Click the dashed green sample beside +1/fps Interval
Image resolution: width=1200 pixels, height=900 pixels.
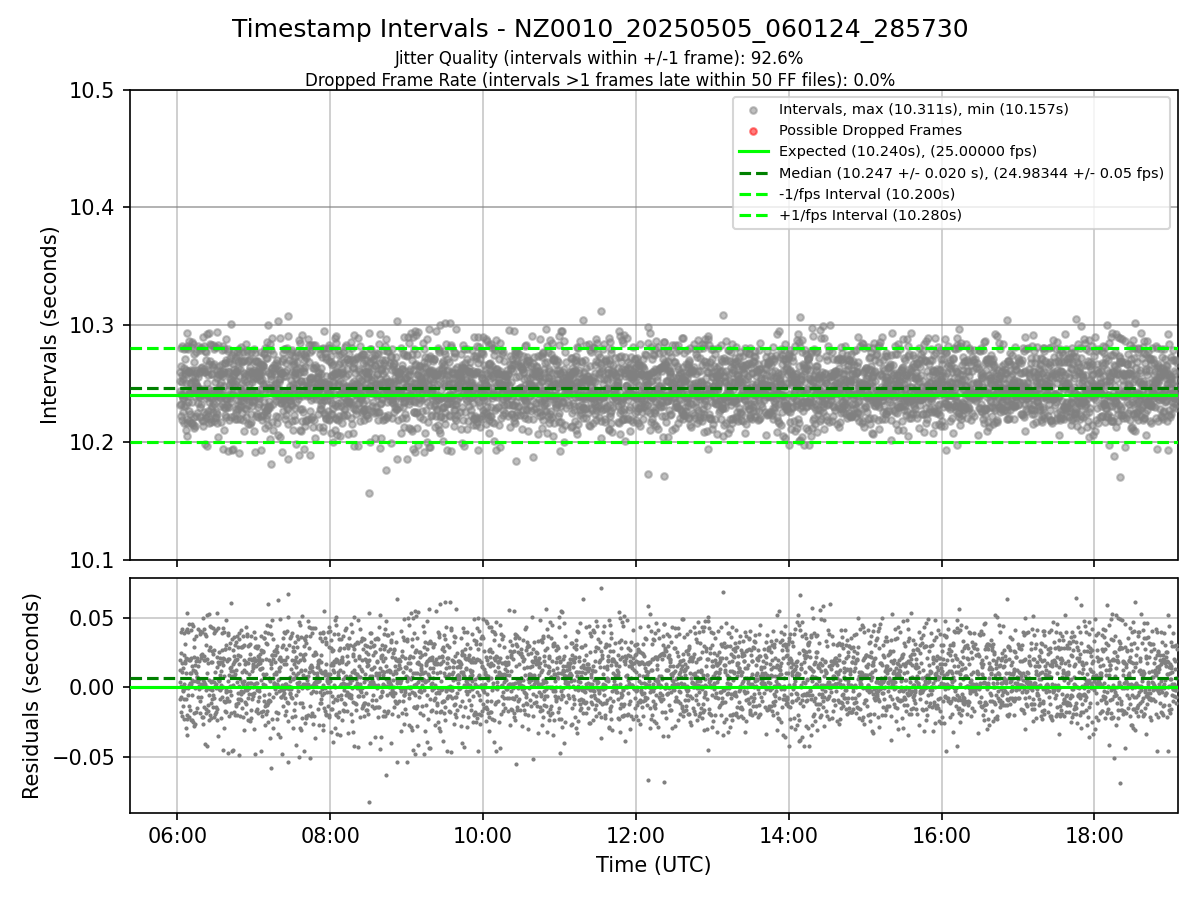[x=754, y=216]
